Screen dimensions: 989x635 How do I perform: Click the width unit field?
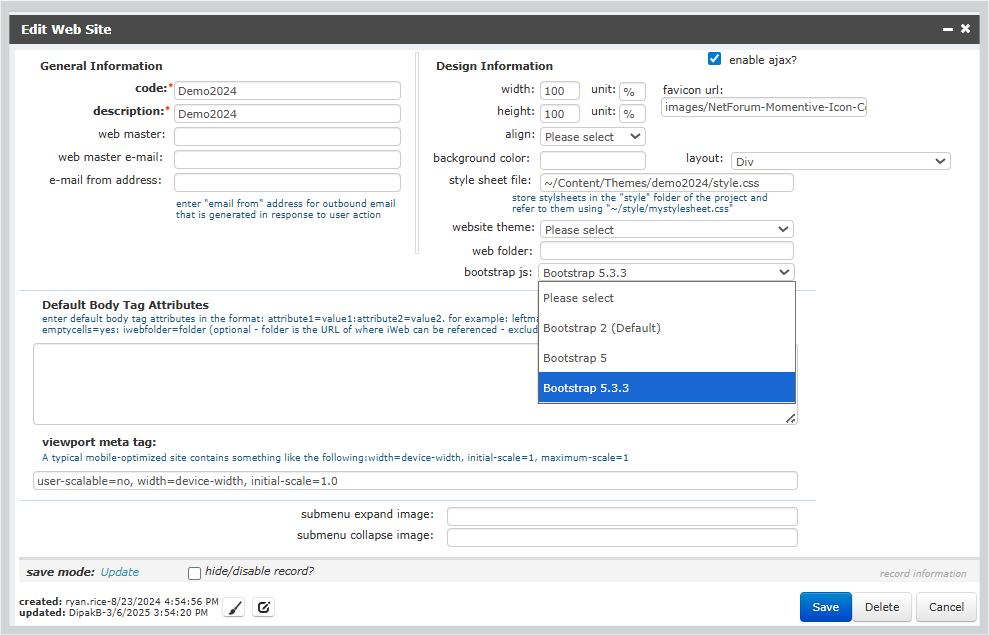(x=632, y=91)
